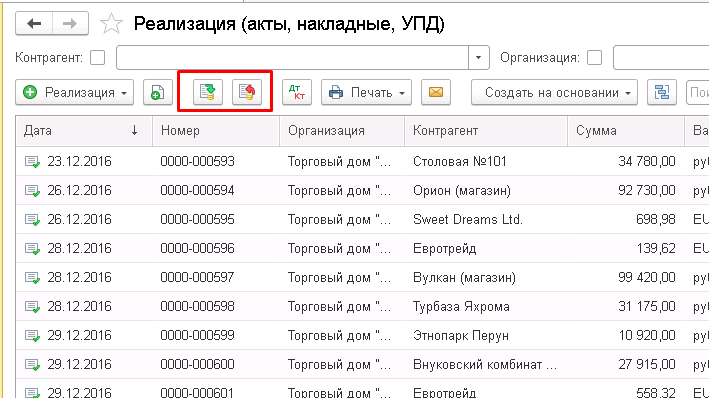Select contractor Столовая №101
Screen dimensions: 709x398
tap(460, 161)
